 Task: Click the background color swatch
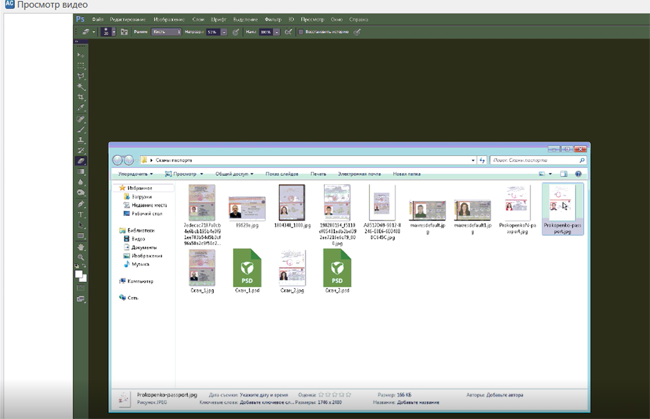[x=84, y=279]
